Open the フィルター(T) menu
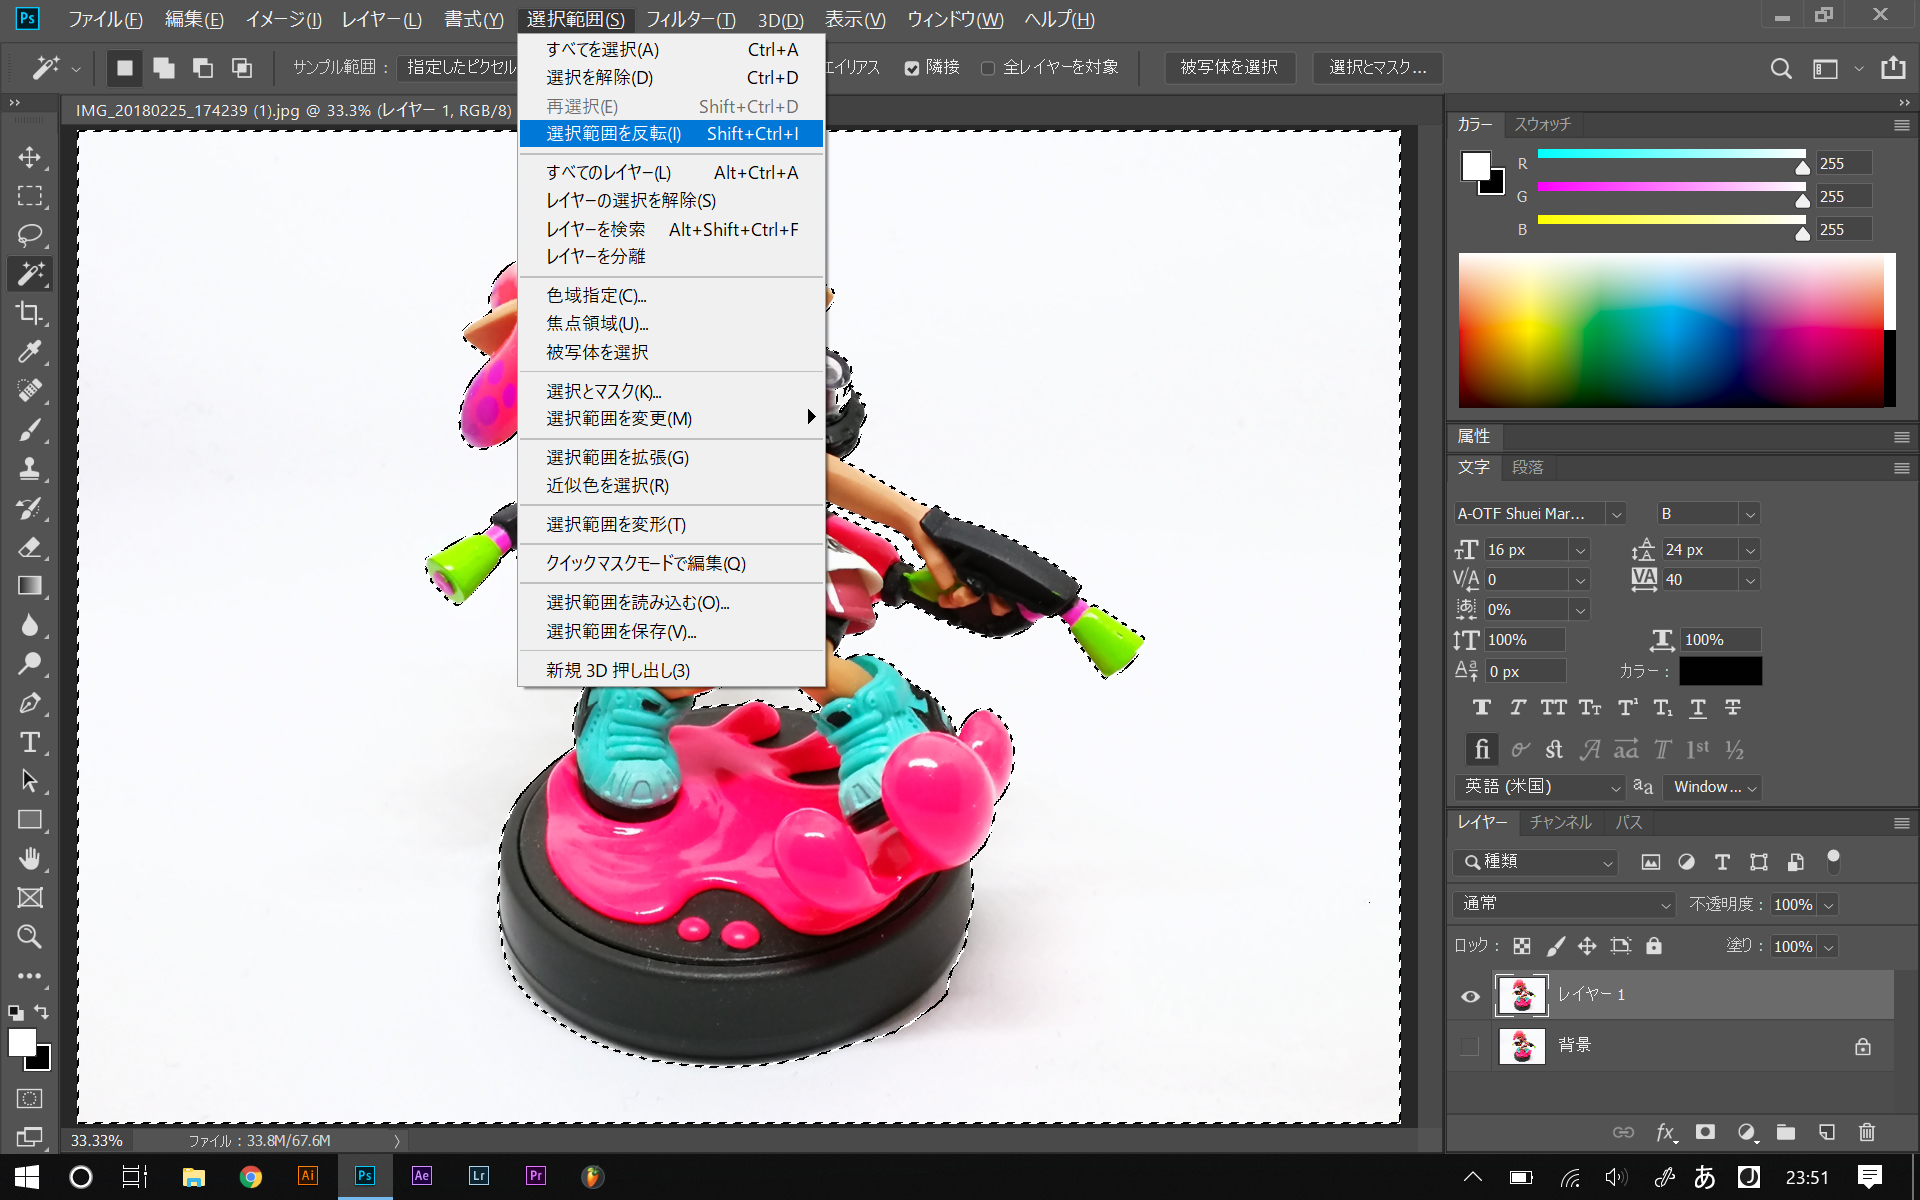1920x1200 pixels. [x=690, y=19]
